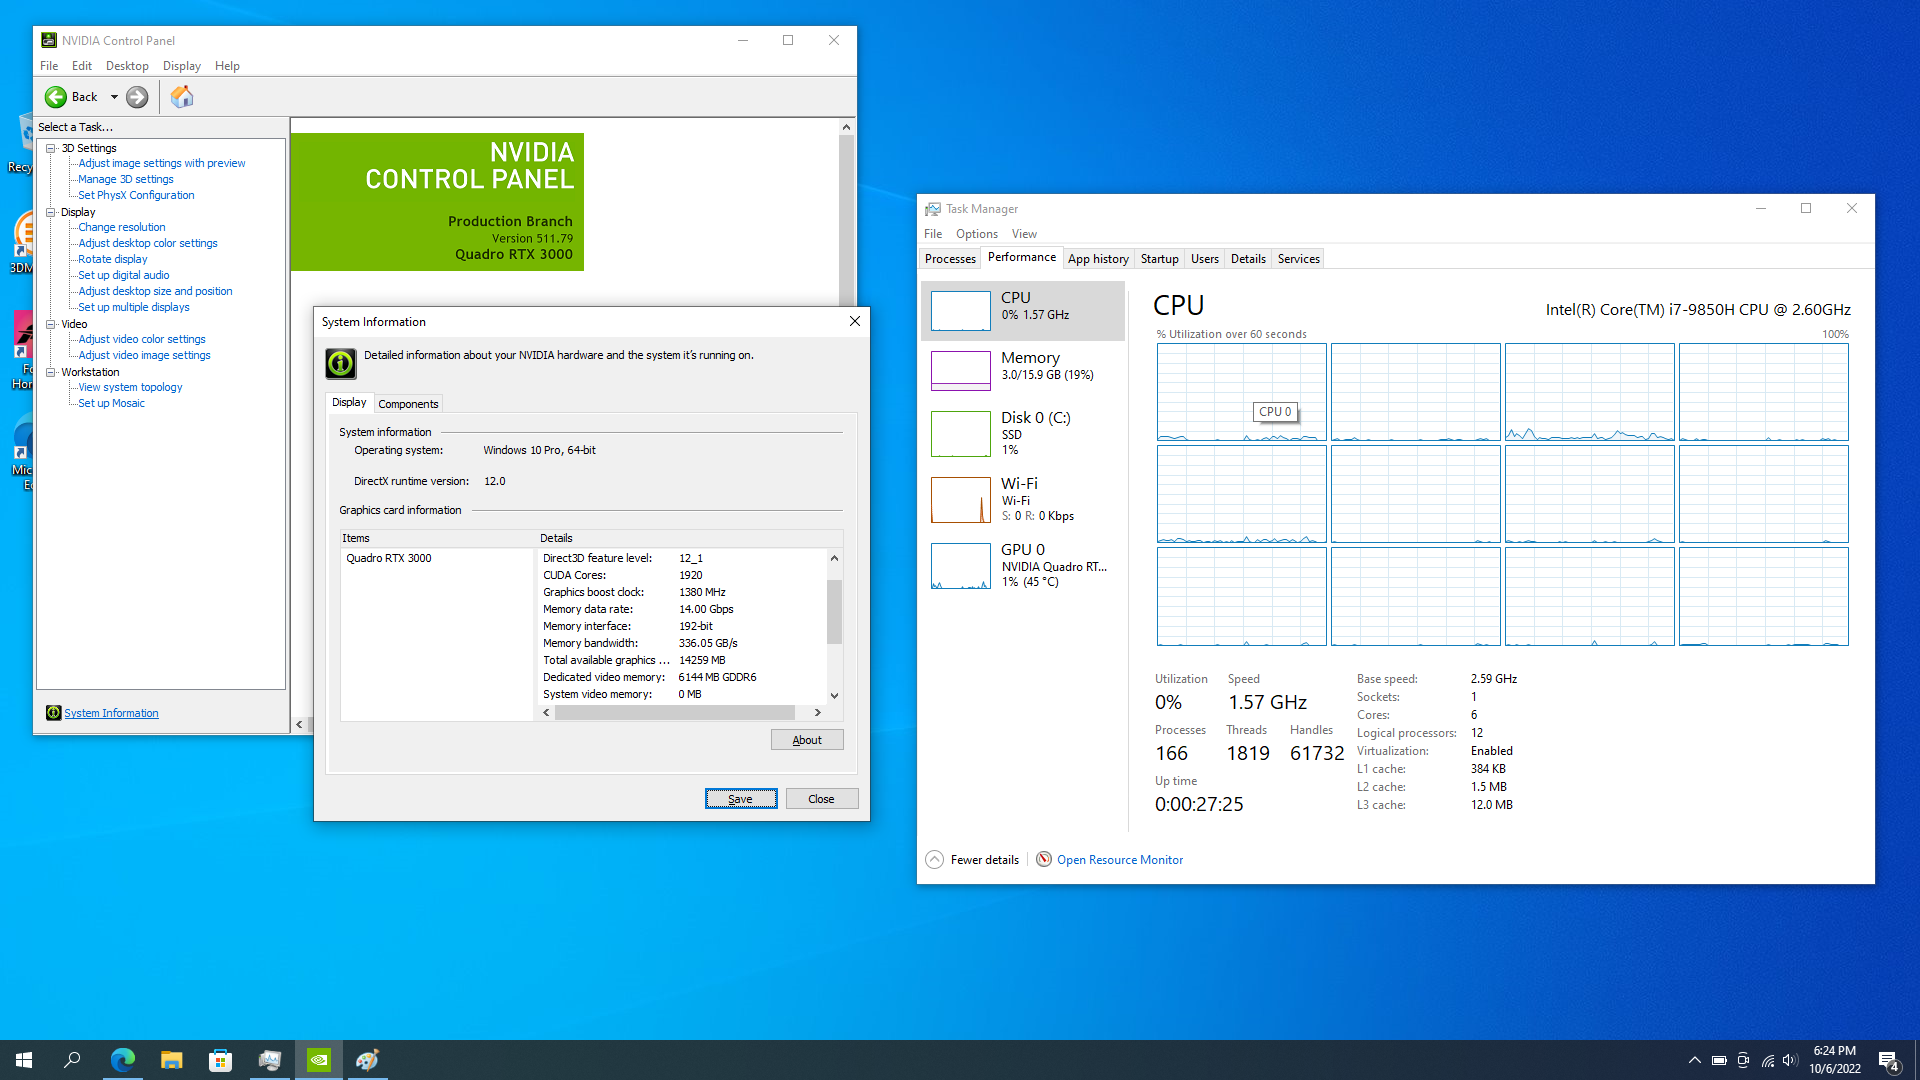Select the GPU 0 performance thumbnail graph
This screenshot has width=1920, height=1080.
point(961,566)
